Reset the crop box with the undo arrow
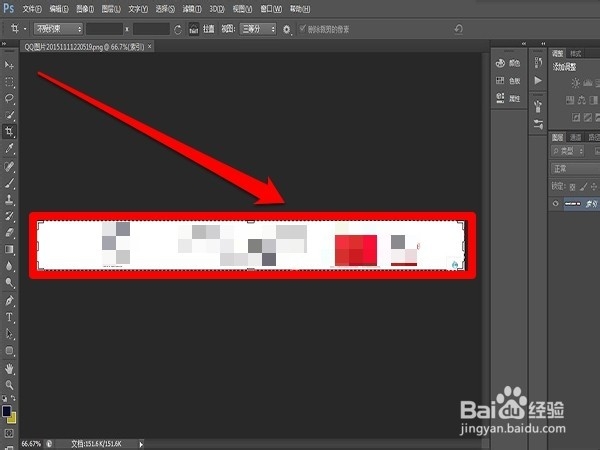 [x=458, y=29]
